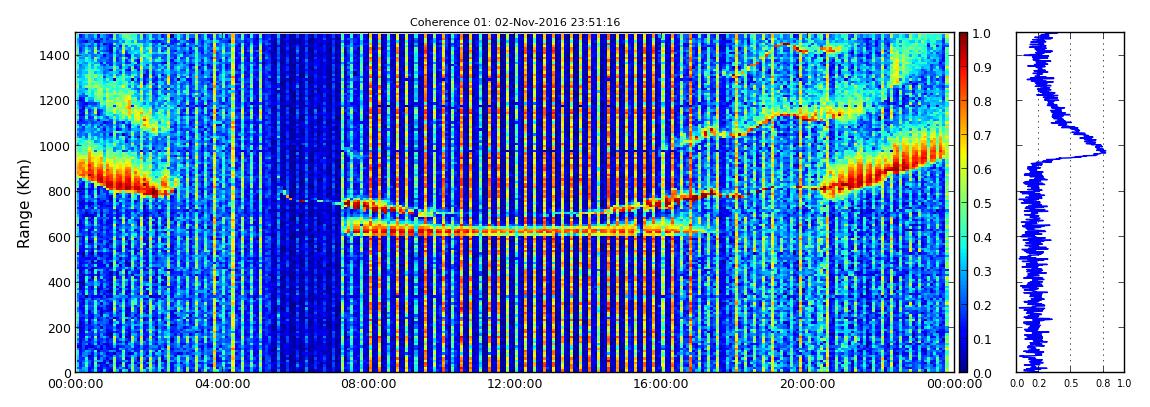
Task: Click the 1400 range tick label
Action: point(56,55)
